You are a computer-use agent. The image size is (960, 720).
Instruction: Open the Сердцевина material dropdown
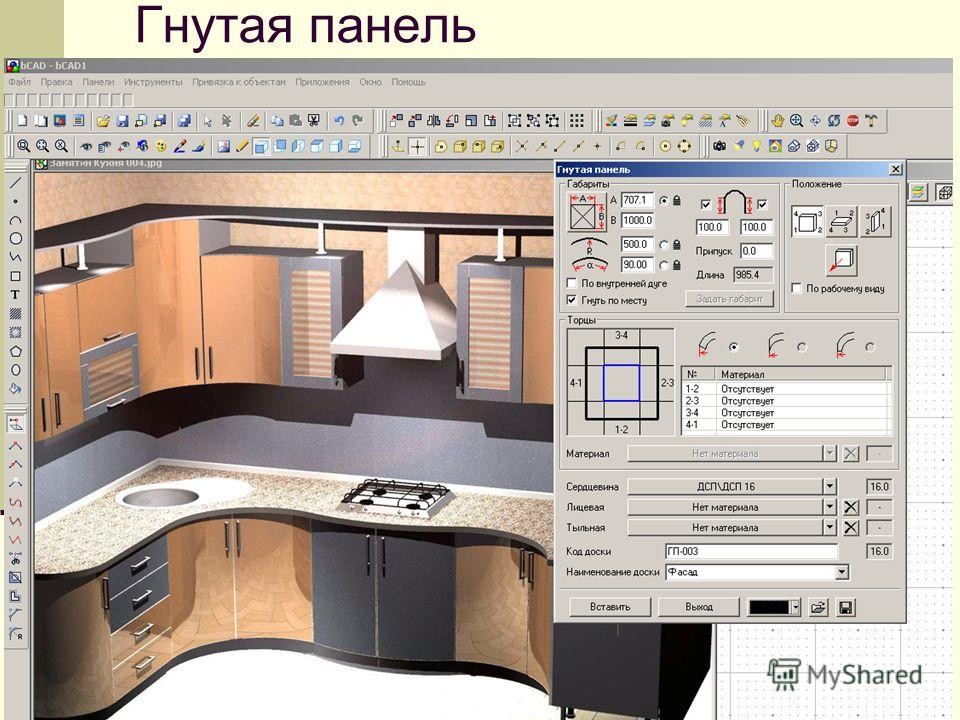tap(829, 487)
